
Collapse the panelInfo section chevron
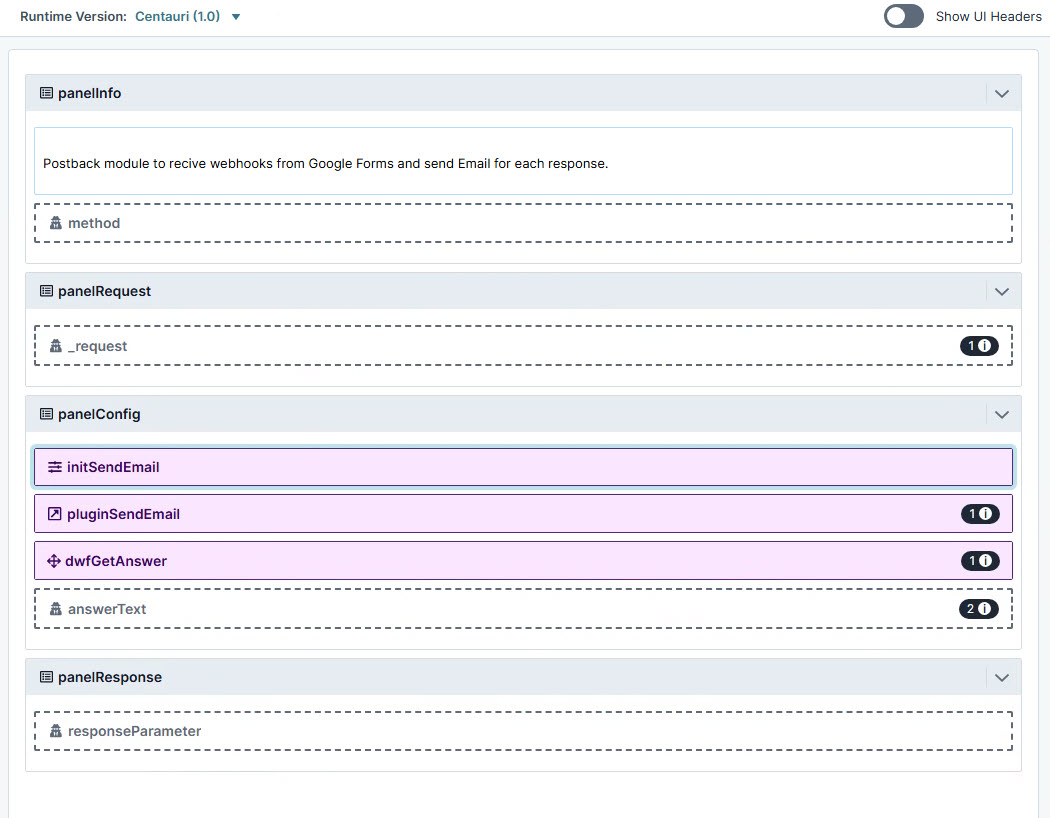pos(1001,93)
